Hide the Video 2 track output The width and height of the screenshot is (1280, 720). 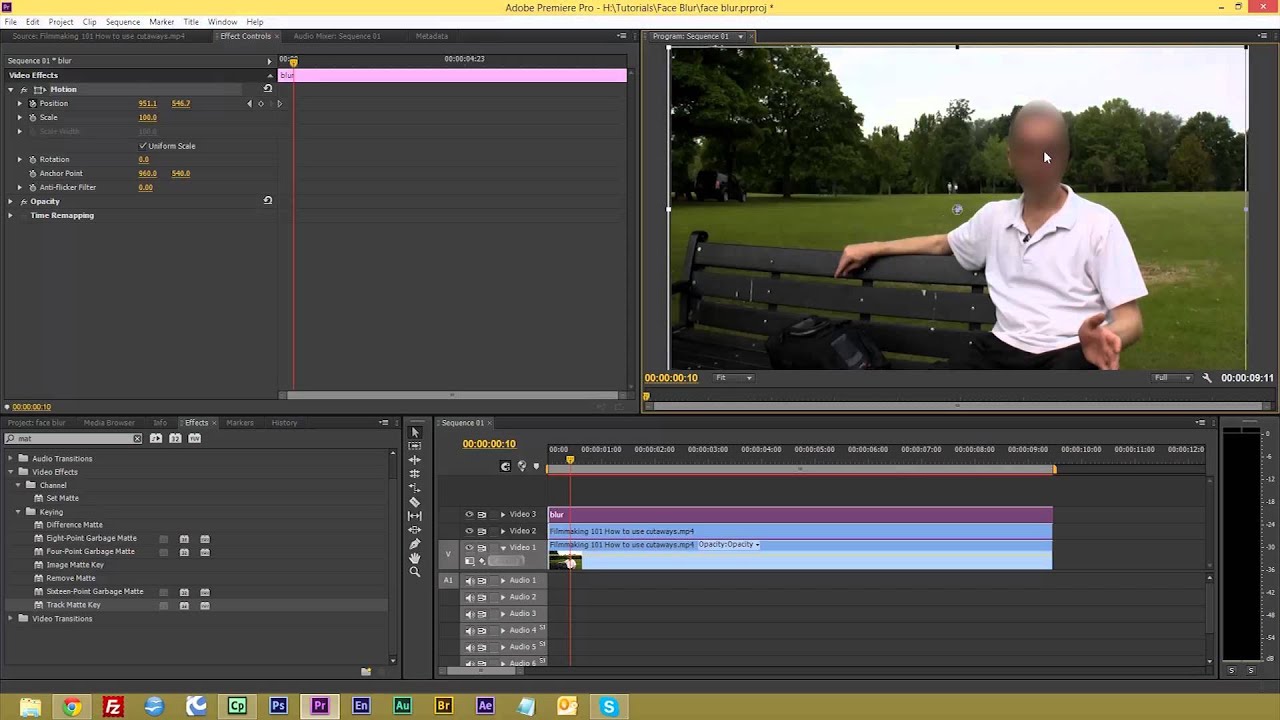tap(469, 531)
